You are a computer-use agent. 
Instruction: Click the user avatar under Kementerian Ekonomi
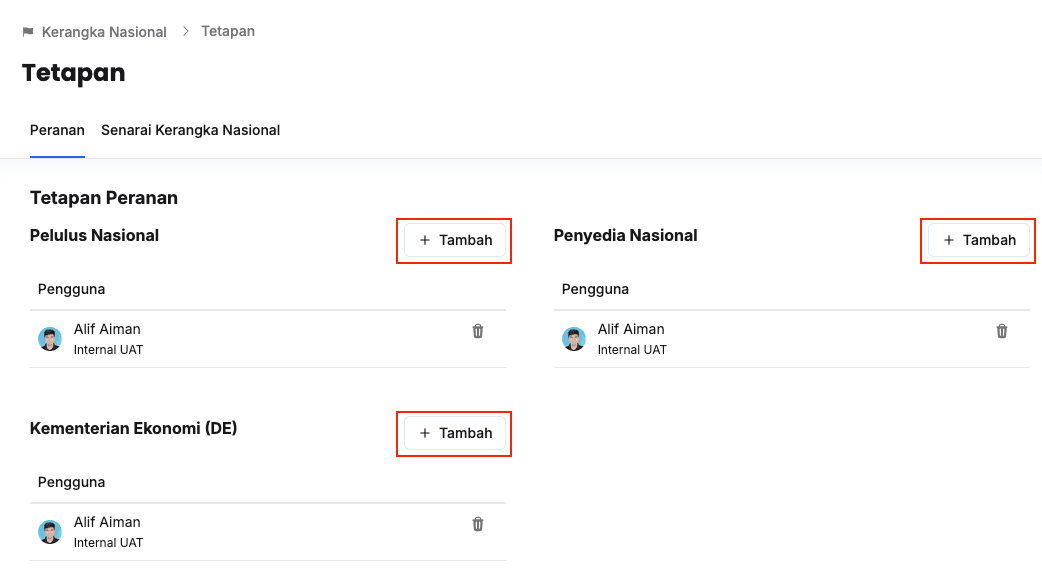click(x=50, y=532)
